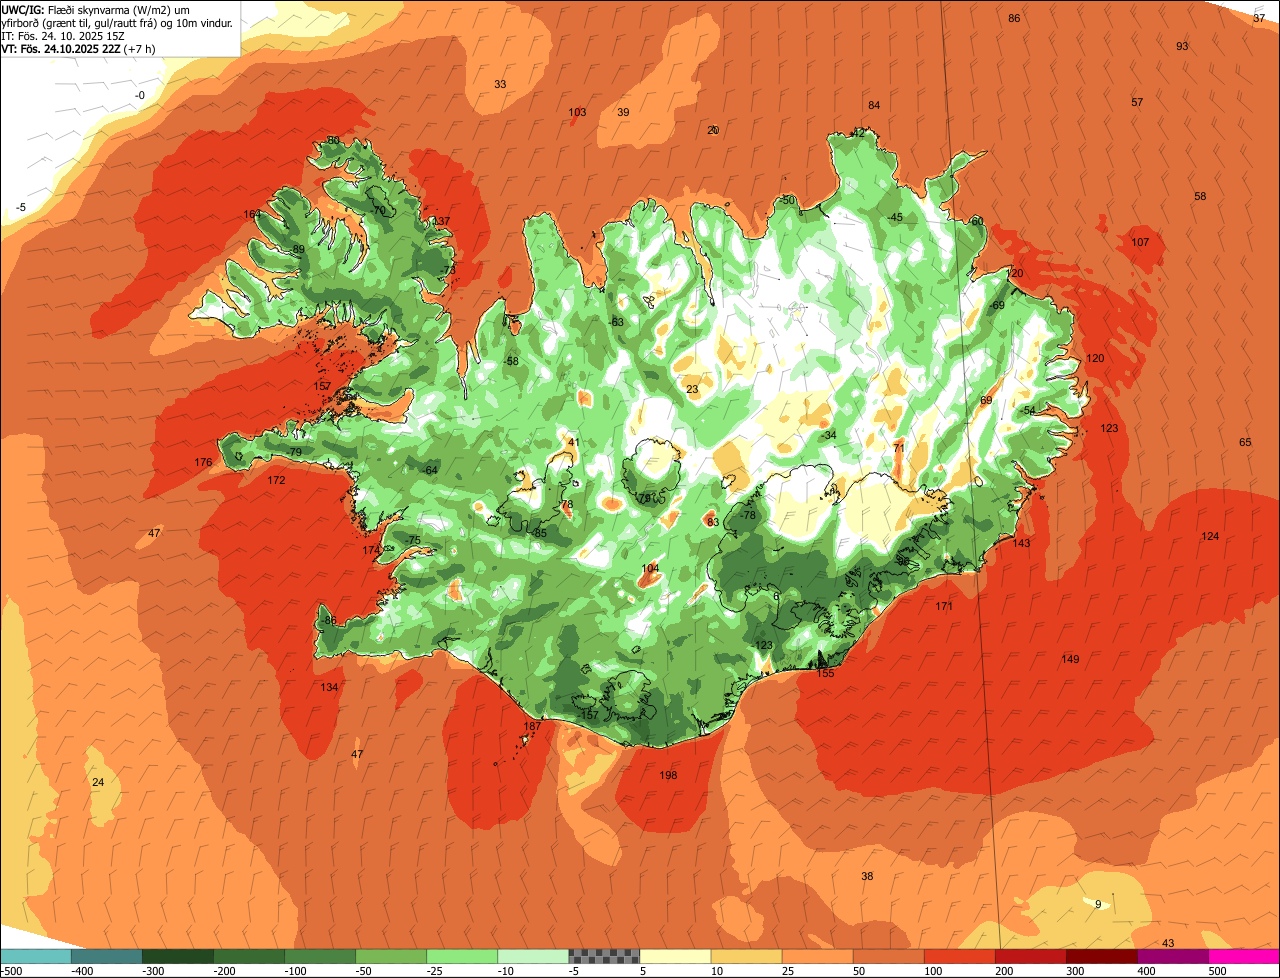The image size is (1280, 978).
Task: Click the 37 value in the top-right corner
Action: pos(1259,19)
